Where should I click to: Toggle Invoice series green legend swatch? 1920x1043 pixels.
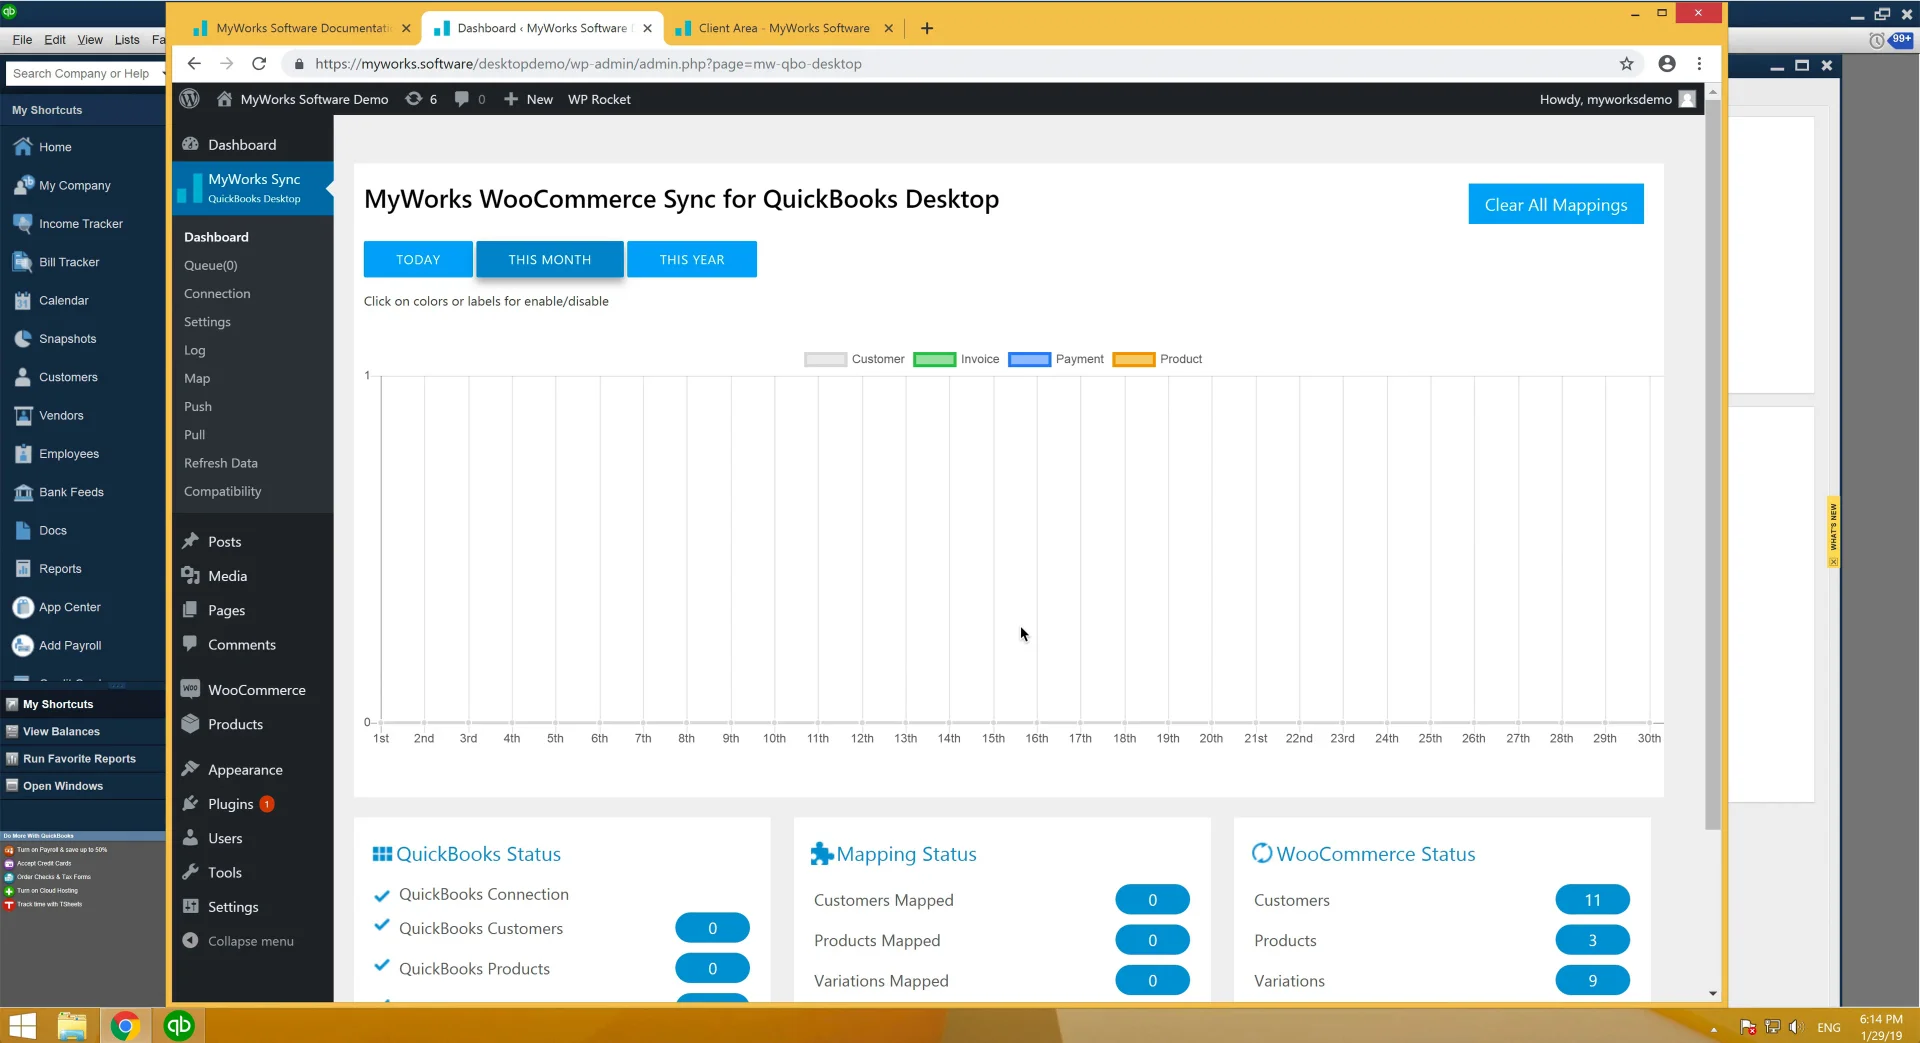935,359
